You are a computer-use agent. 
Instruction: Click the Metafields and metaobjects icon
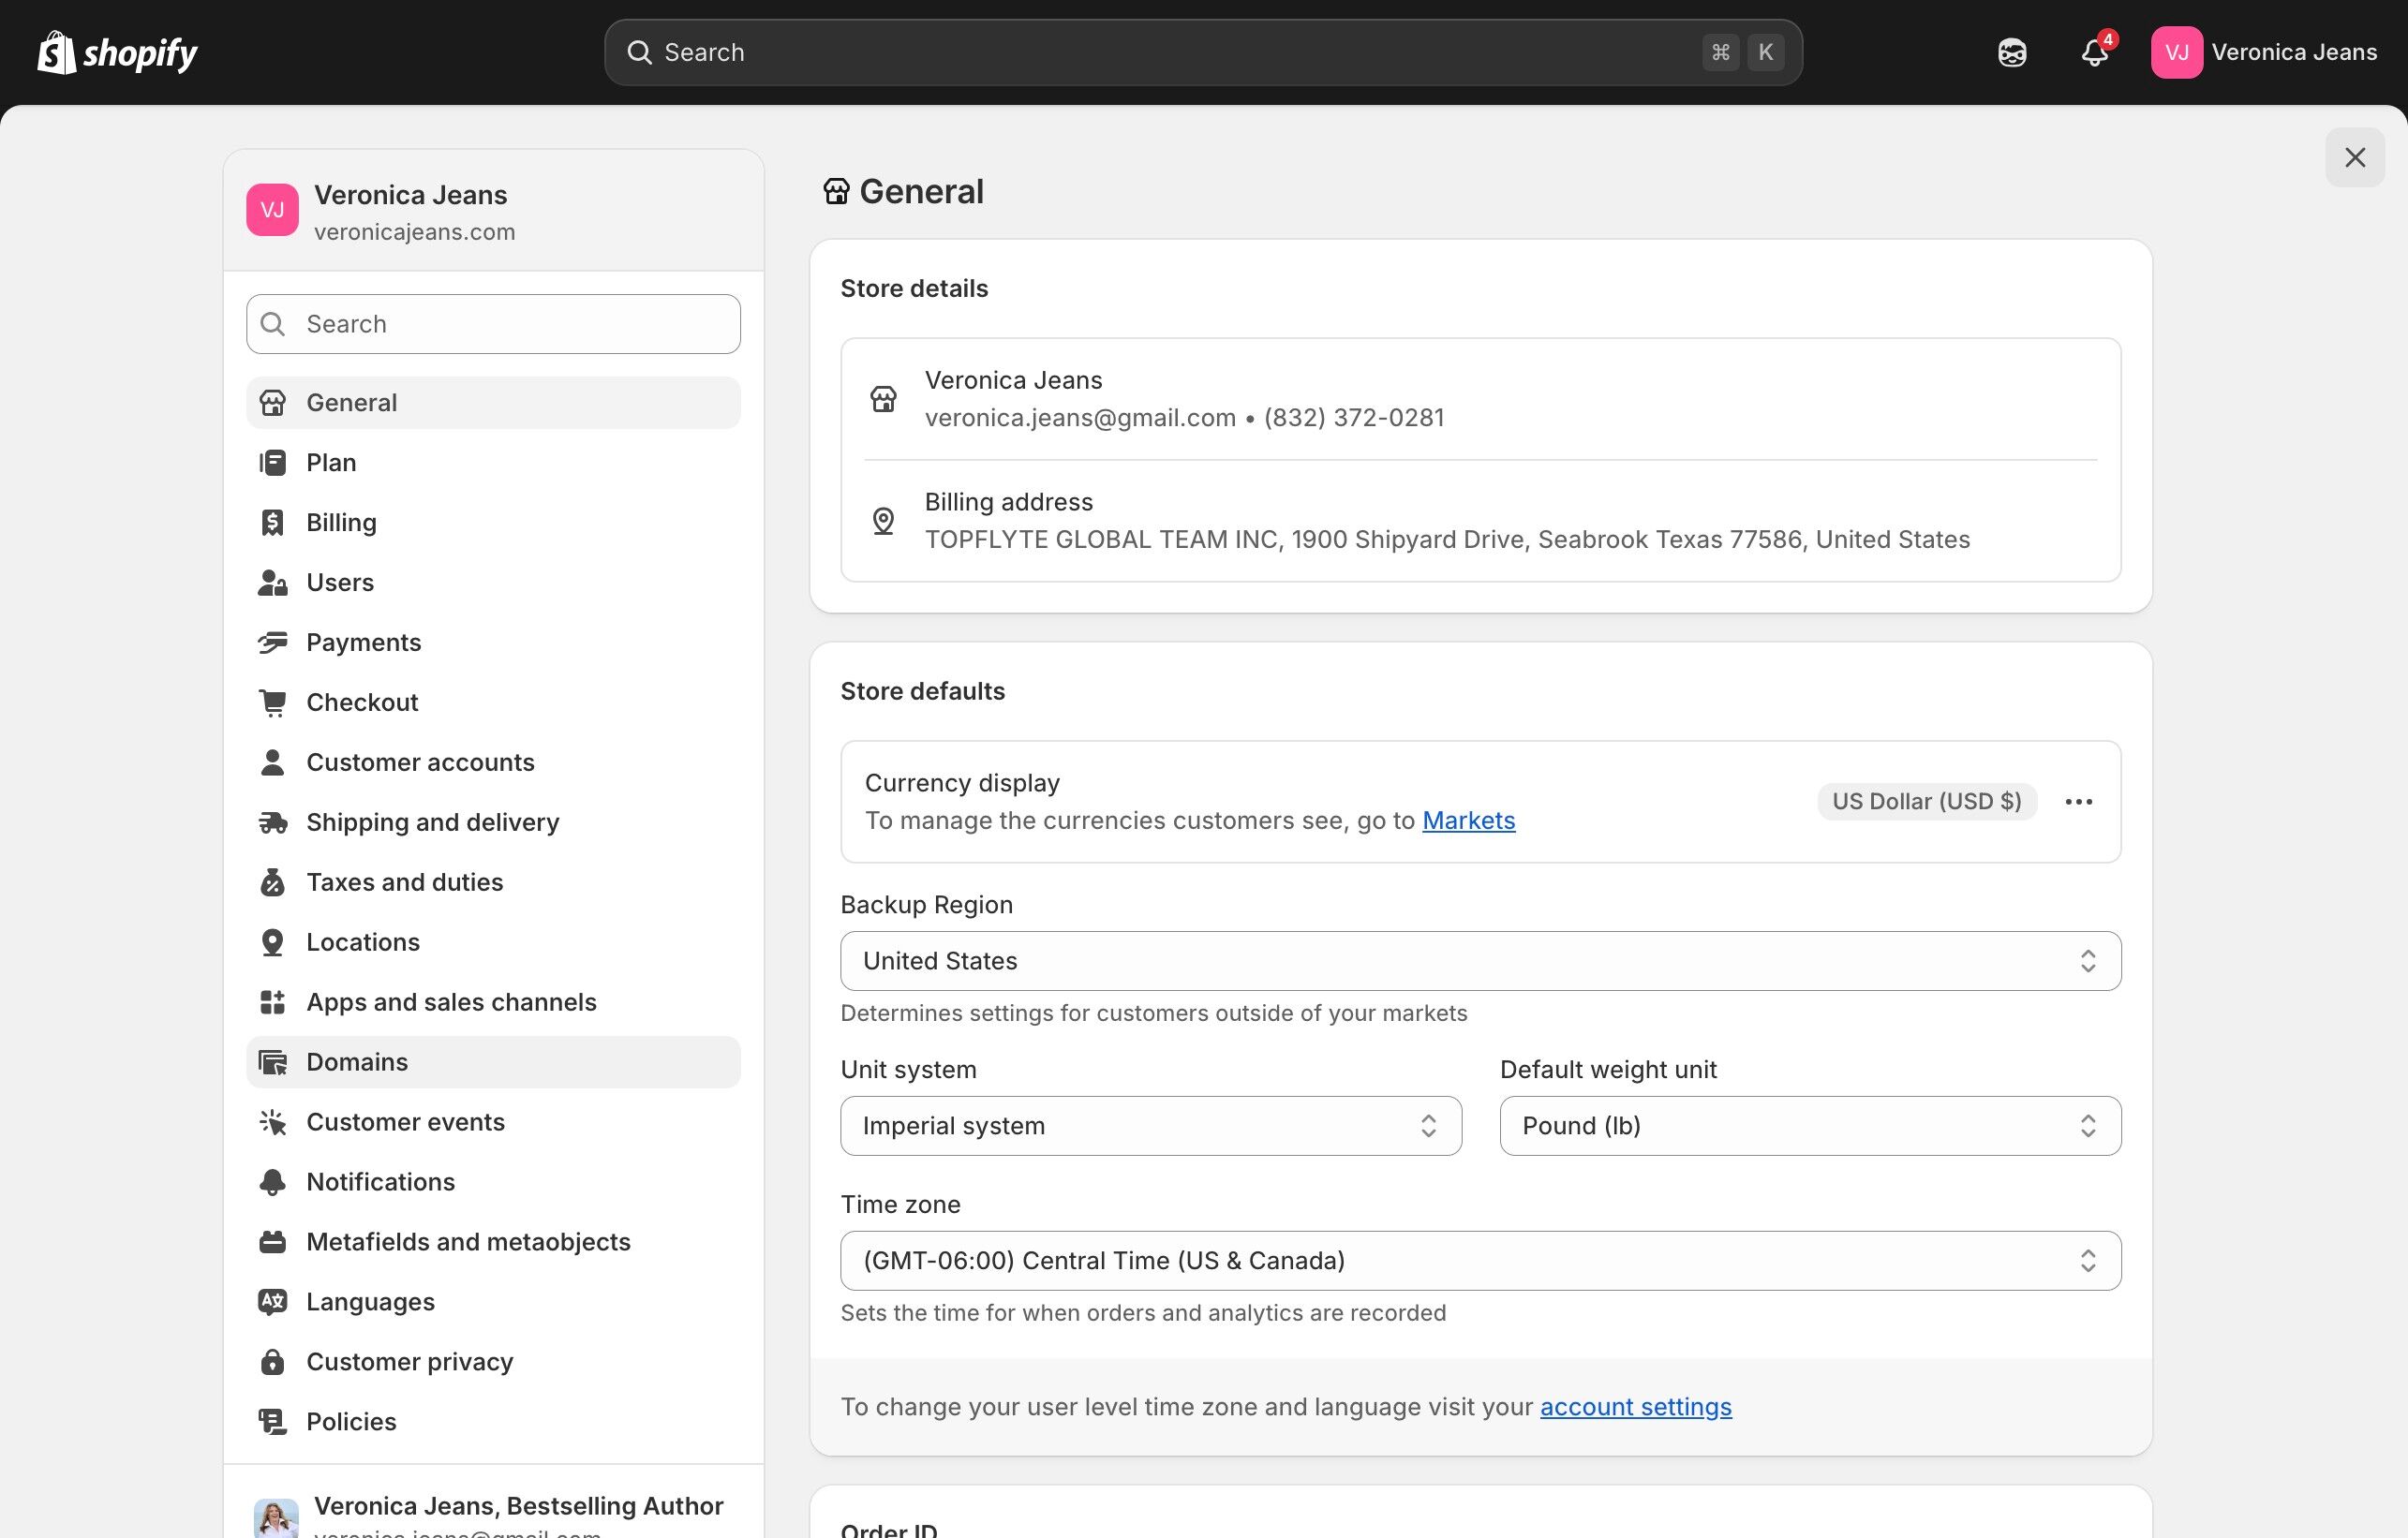pos(272,1242)
